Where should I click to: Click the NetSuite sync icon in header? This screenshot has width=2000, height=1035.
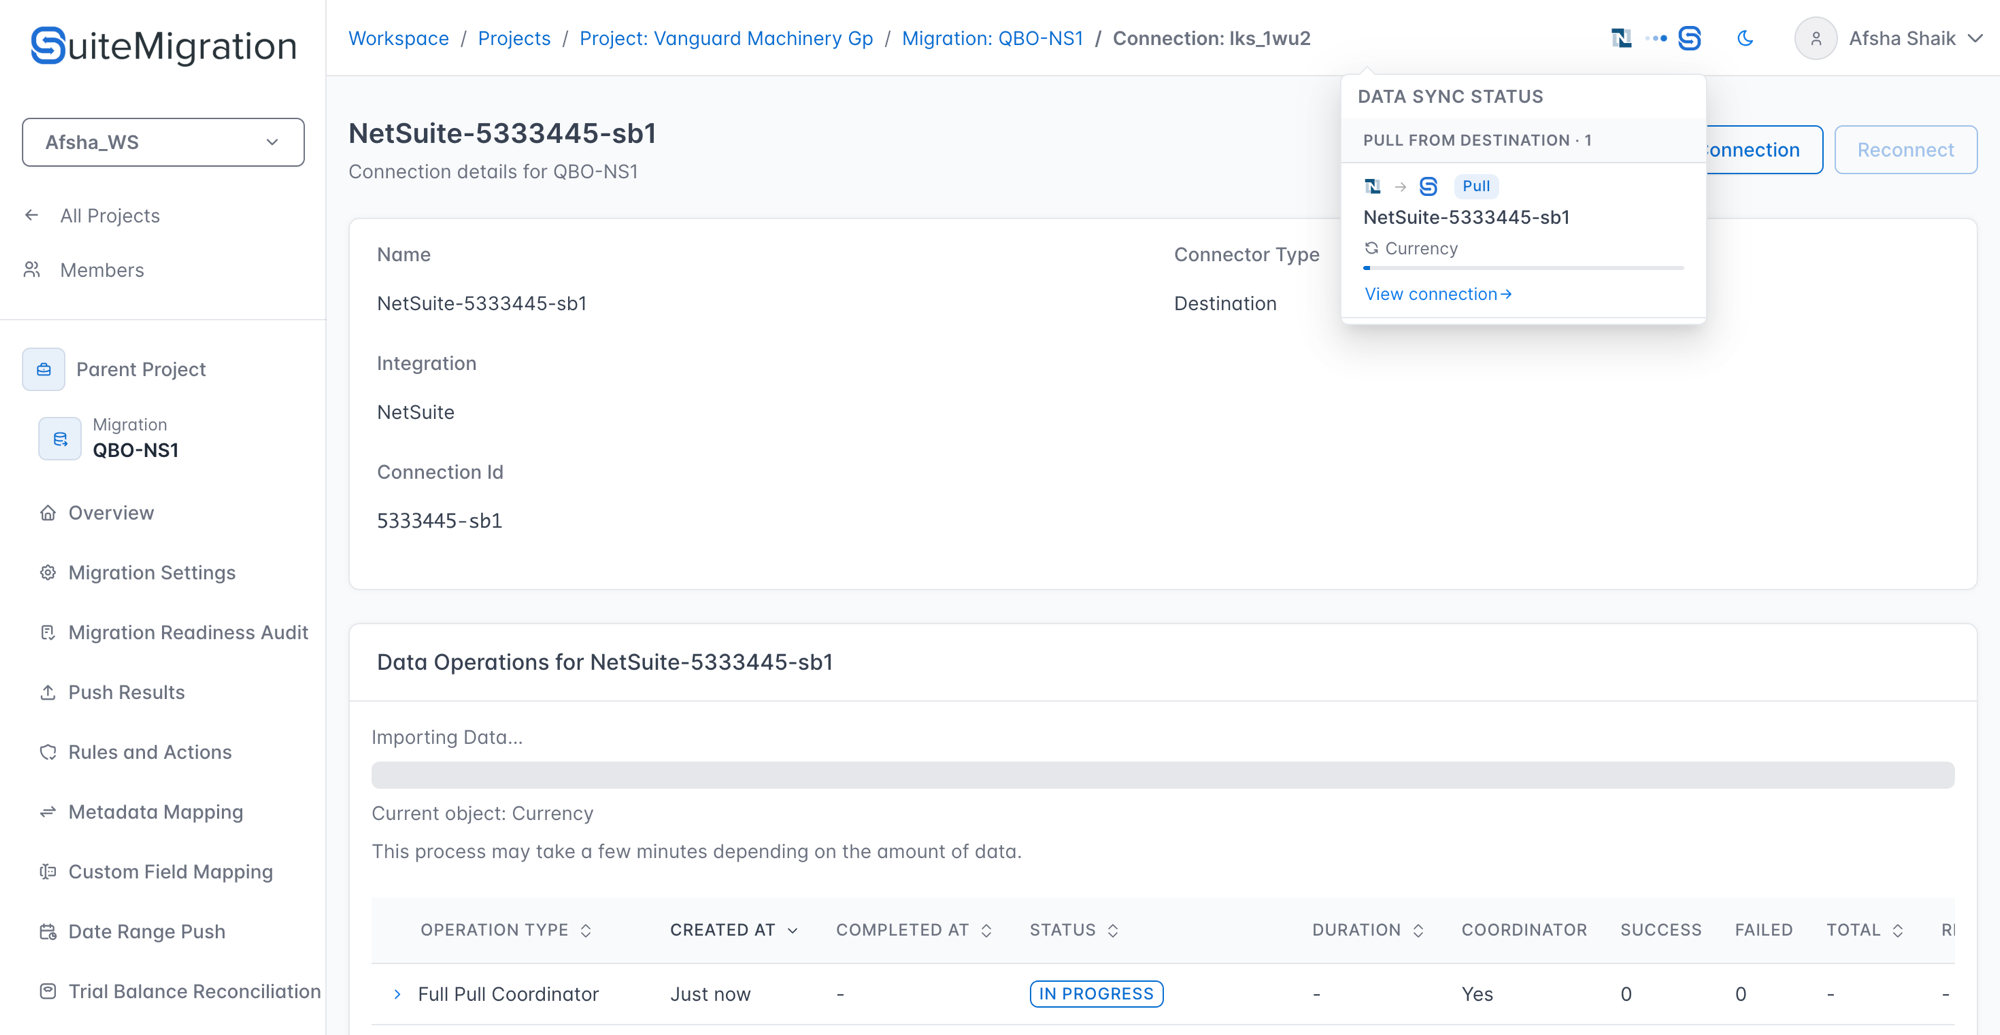click(x=1621, y=38)
